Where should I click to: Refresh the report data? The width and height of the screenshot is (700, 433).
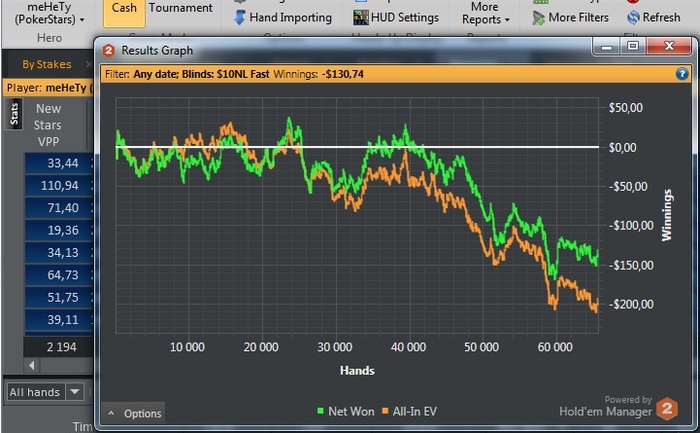point(654,17)
